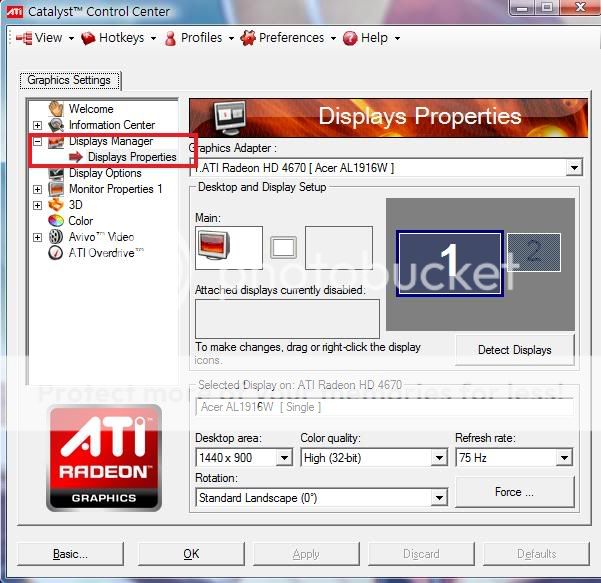Select disabled display 2 in preview
This screenshot has width=601, height=583.
[533, 252]
